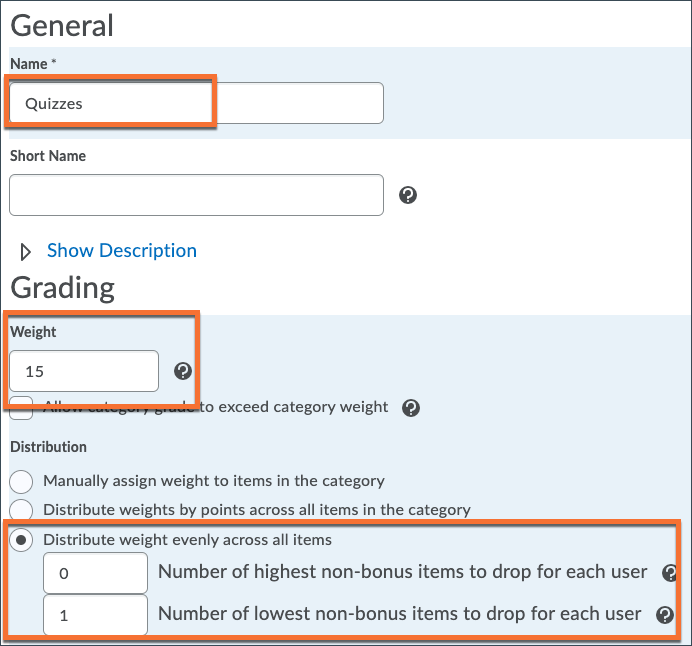Click the Distribution label
692x646 pixels.
pyautogui.click(x=48, y=447)
